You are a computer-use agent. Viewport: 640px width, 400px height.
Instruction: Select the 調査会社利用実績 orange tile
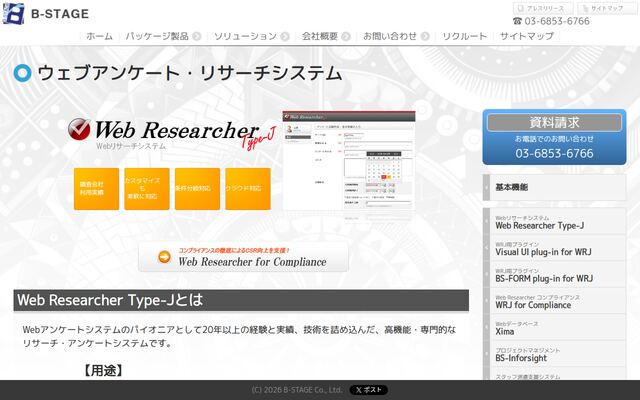click(96, 189)
